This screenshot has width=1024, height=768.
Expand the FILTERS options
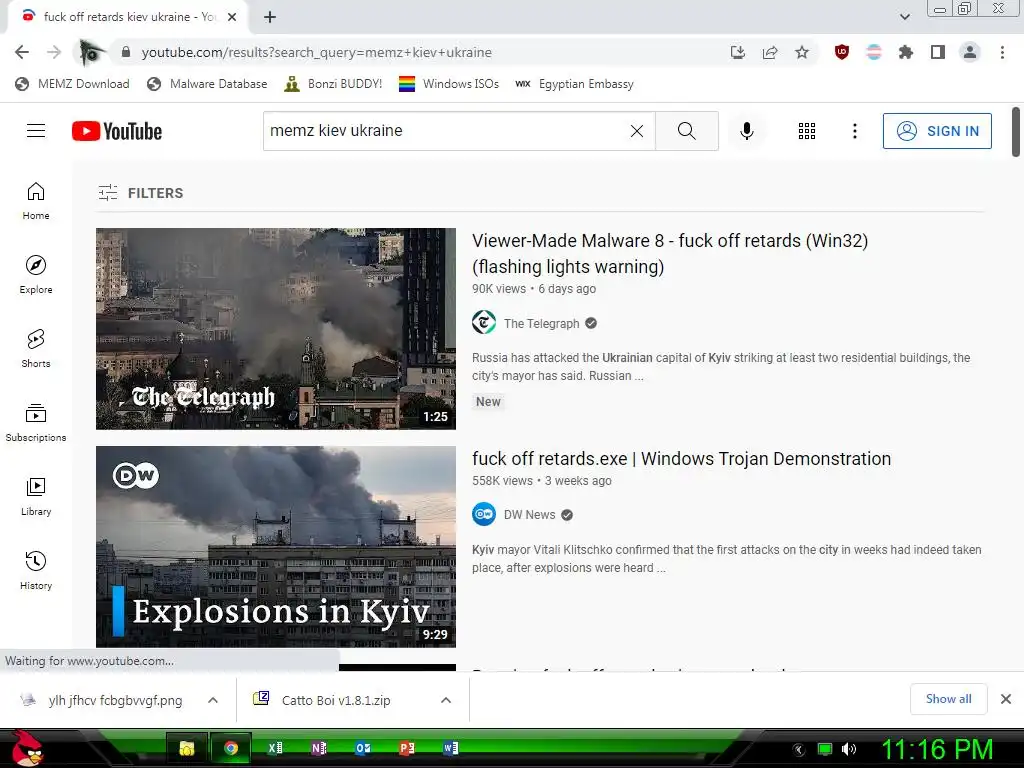click(x=141, y=193)
